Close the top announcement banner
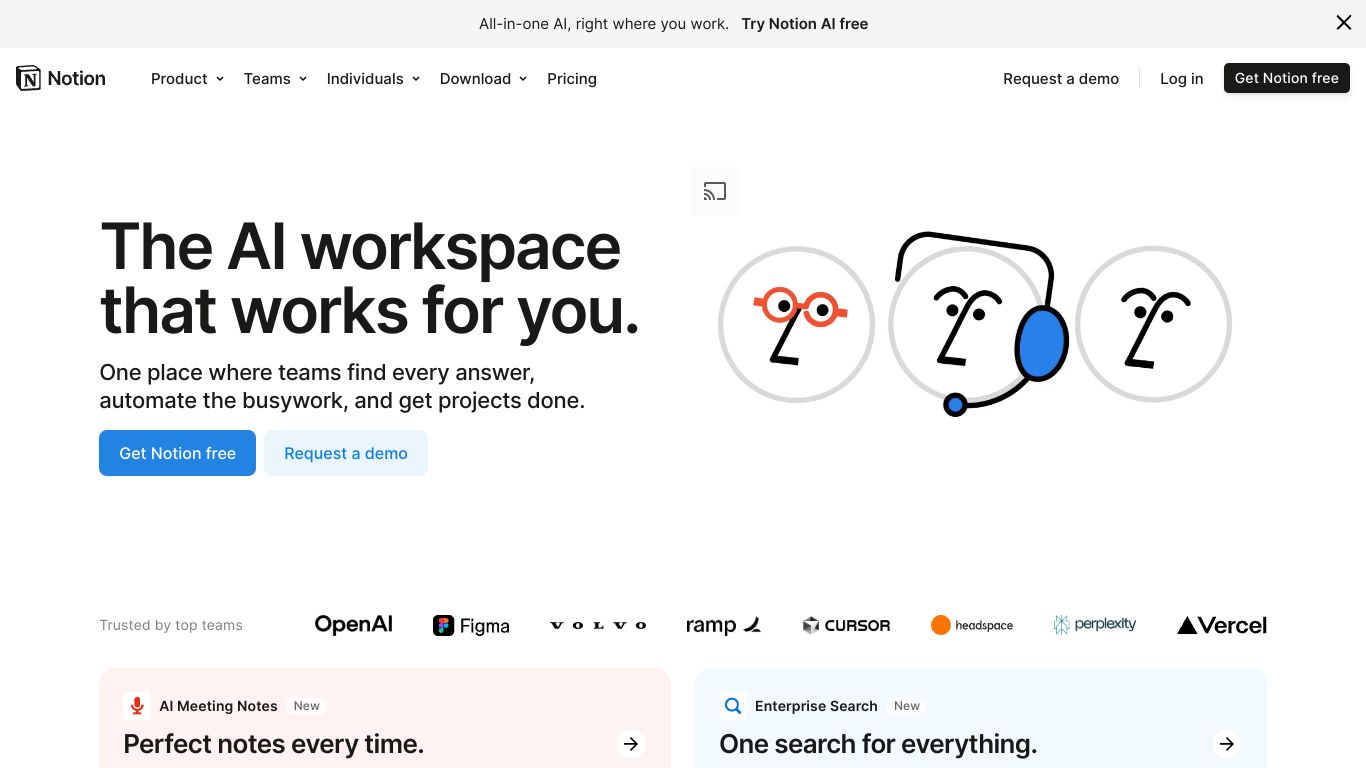The height and width of the screenshot is (768, 1366). [x=1344, y=23]
